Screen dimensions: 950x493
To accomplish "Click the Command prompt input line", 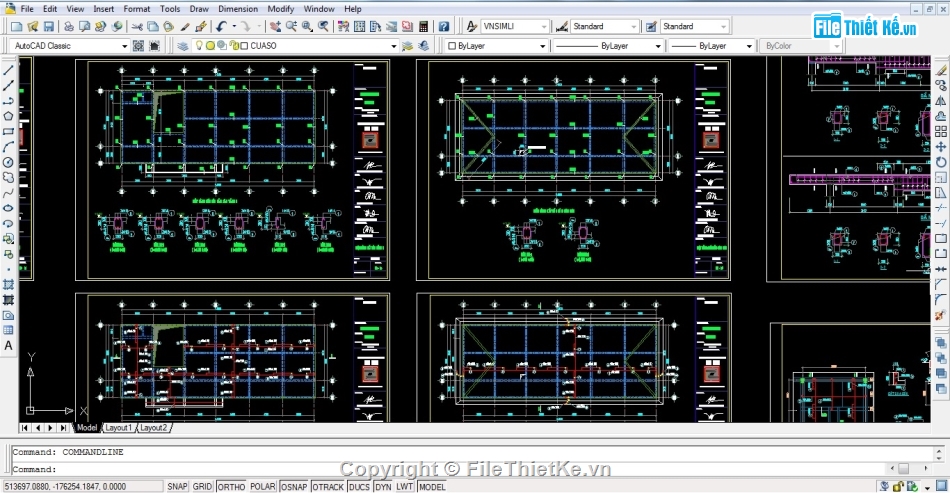I will coord(448,469).
